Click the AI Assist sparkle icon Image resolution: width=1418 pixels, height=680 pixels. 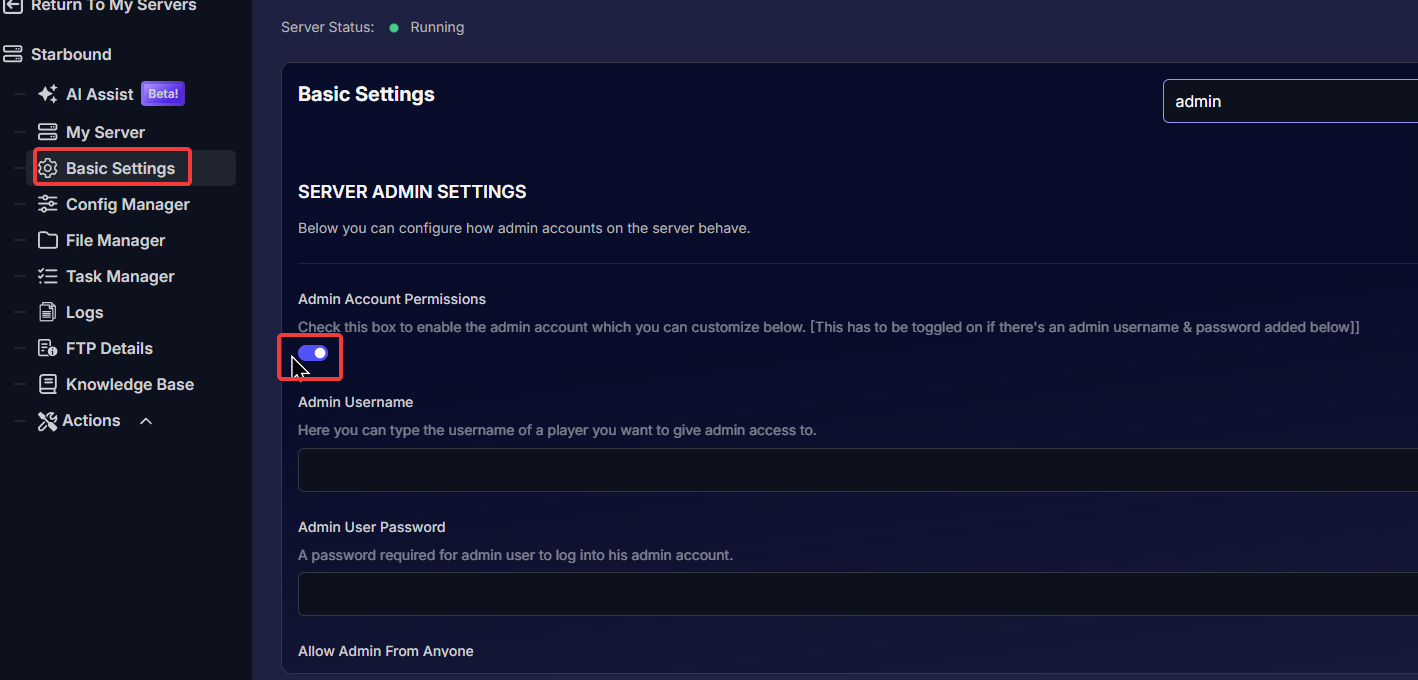click(x=47, y=94)
